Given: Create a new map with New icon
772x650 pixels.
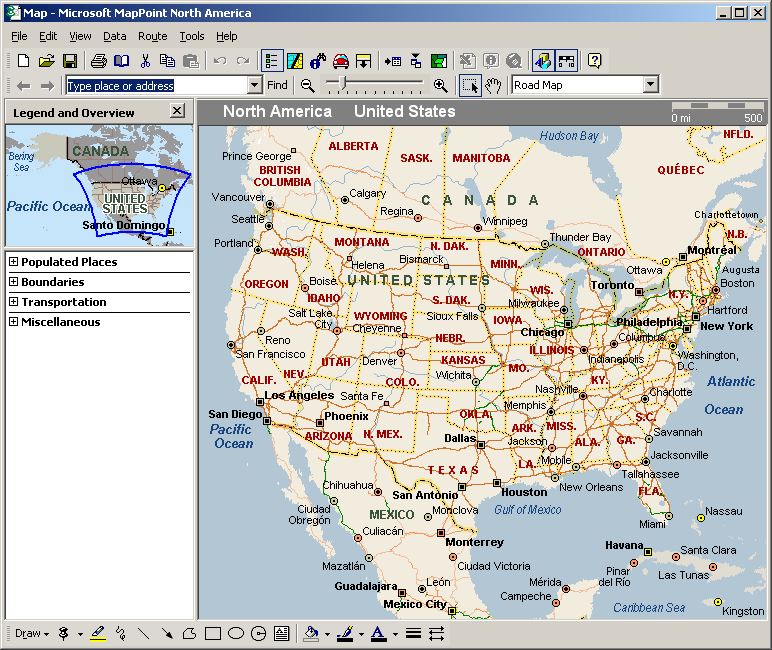Looking at the screenshot, I should point(23,61).
